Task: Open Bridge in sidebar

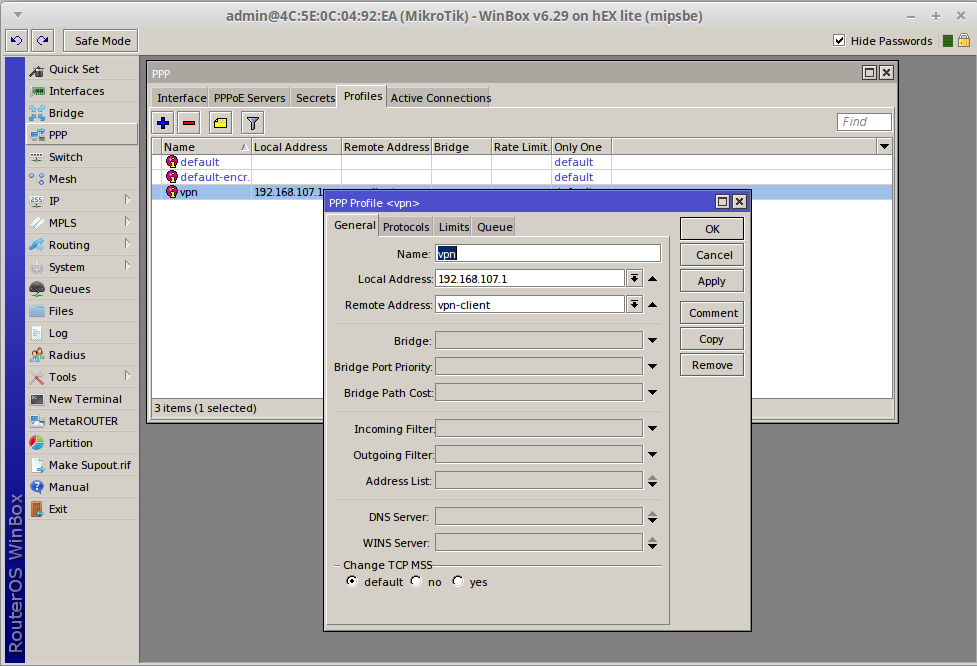Action: click(82, 113)
